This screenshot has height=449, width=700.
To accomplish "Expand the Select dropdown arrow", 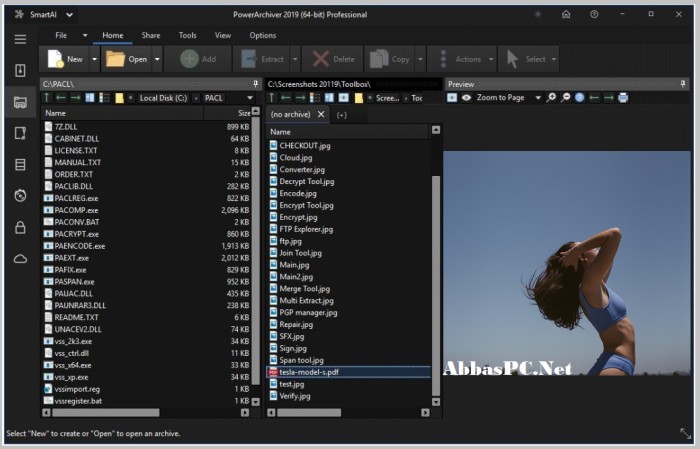I will [x=554, y=59].
